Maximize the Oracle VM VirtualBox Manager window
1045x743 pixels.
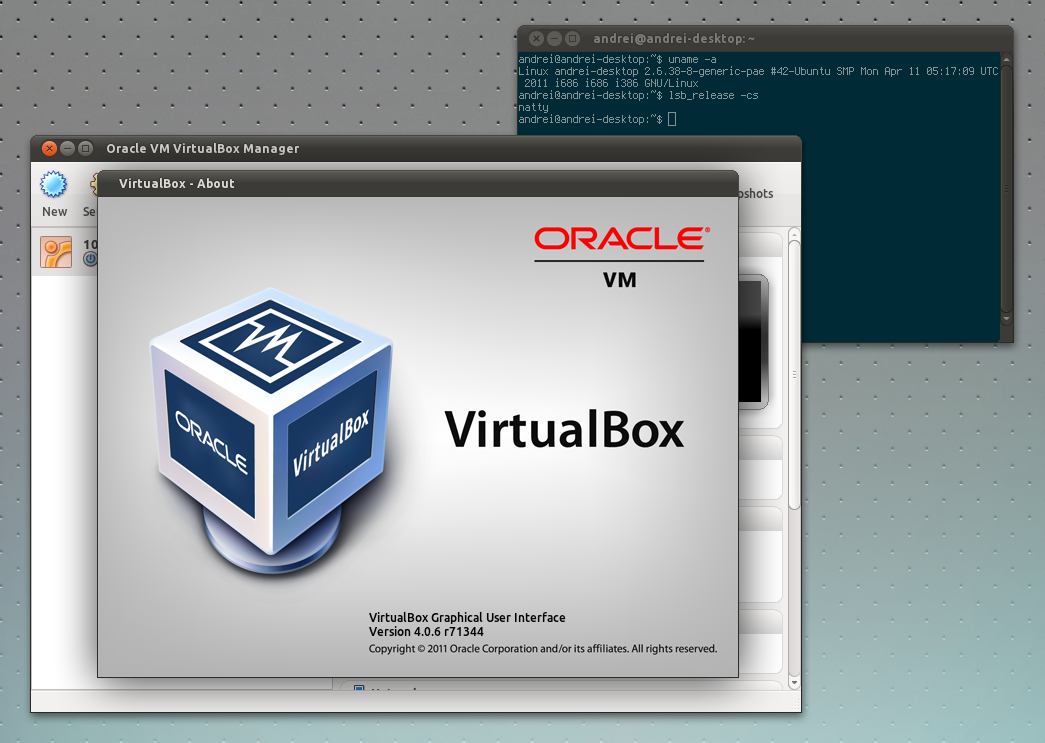click(x=85, y=148)
